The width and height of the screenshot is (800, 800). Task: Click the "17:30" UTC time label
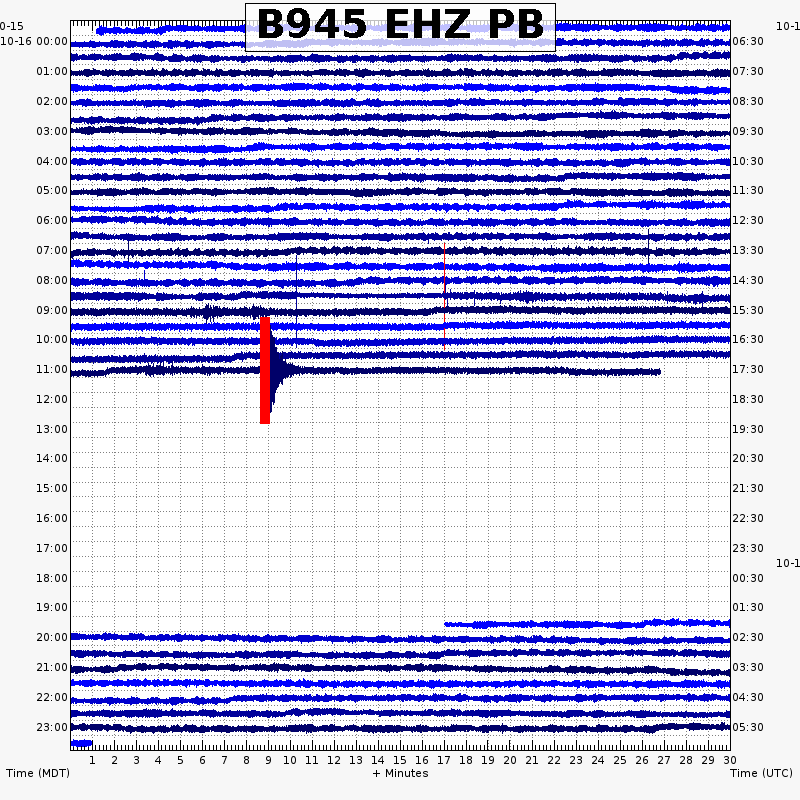748,369
